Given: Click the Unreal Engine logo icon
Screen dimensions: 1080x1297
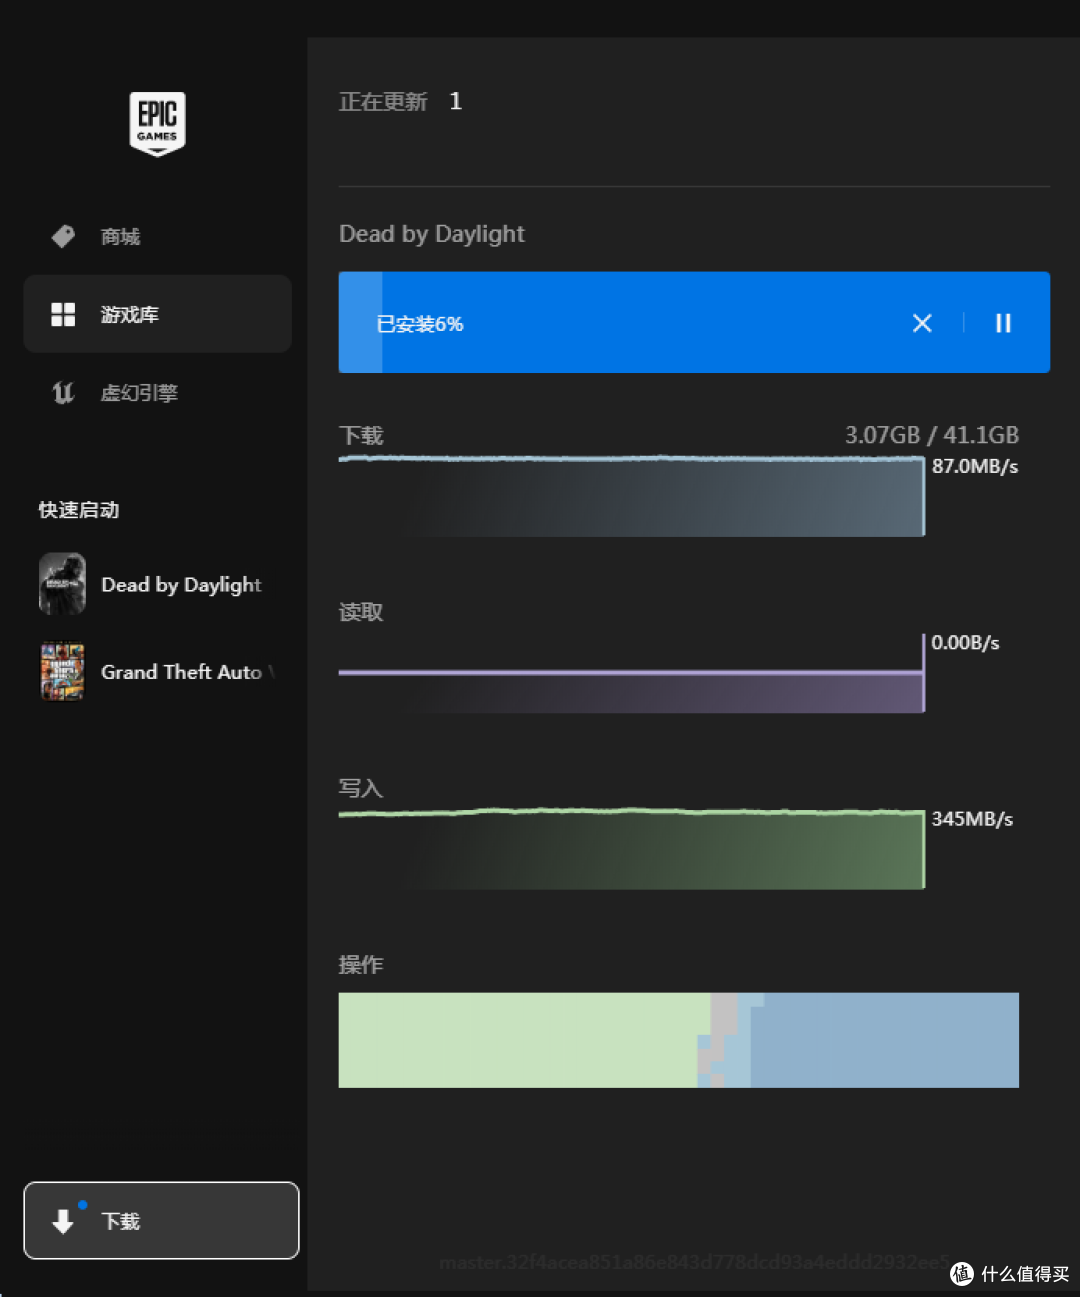Looking at the screenshot, I should click(x=63, y=393).
